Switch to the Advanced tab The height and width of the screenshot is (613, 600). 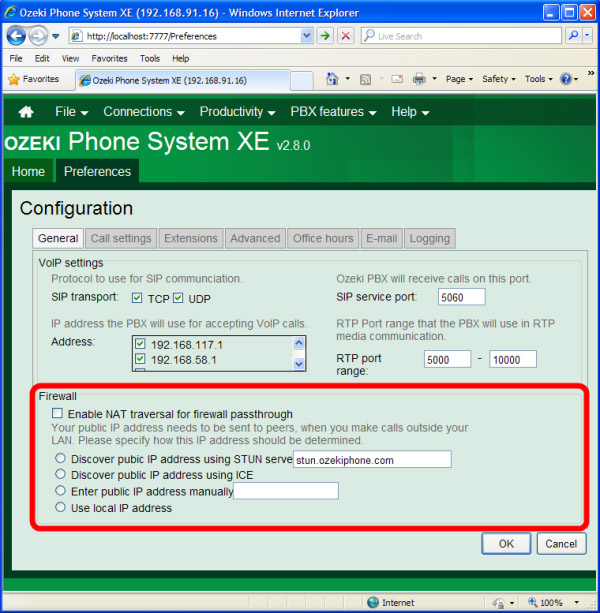click(x=255, y=238)
